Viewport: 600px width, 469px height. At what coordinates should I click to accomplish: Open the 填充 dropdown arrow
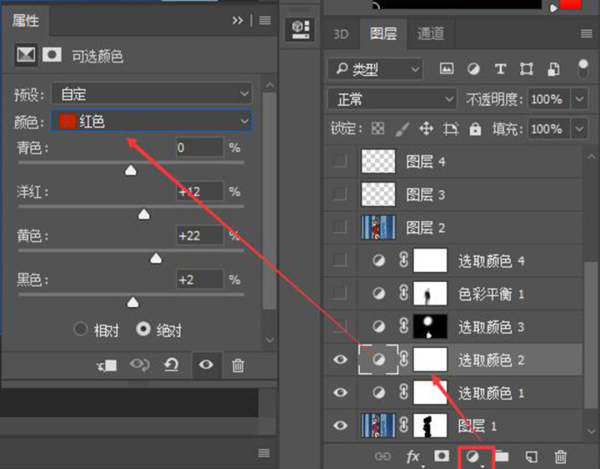(x=579, y=129)
